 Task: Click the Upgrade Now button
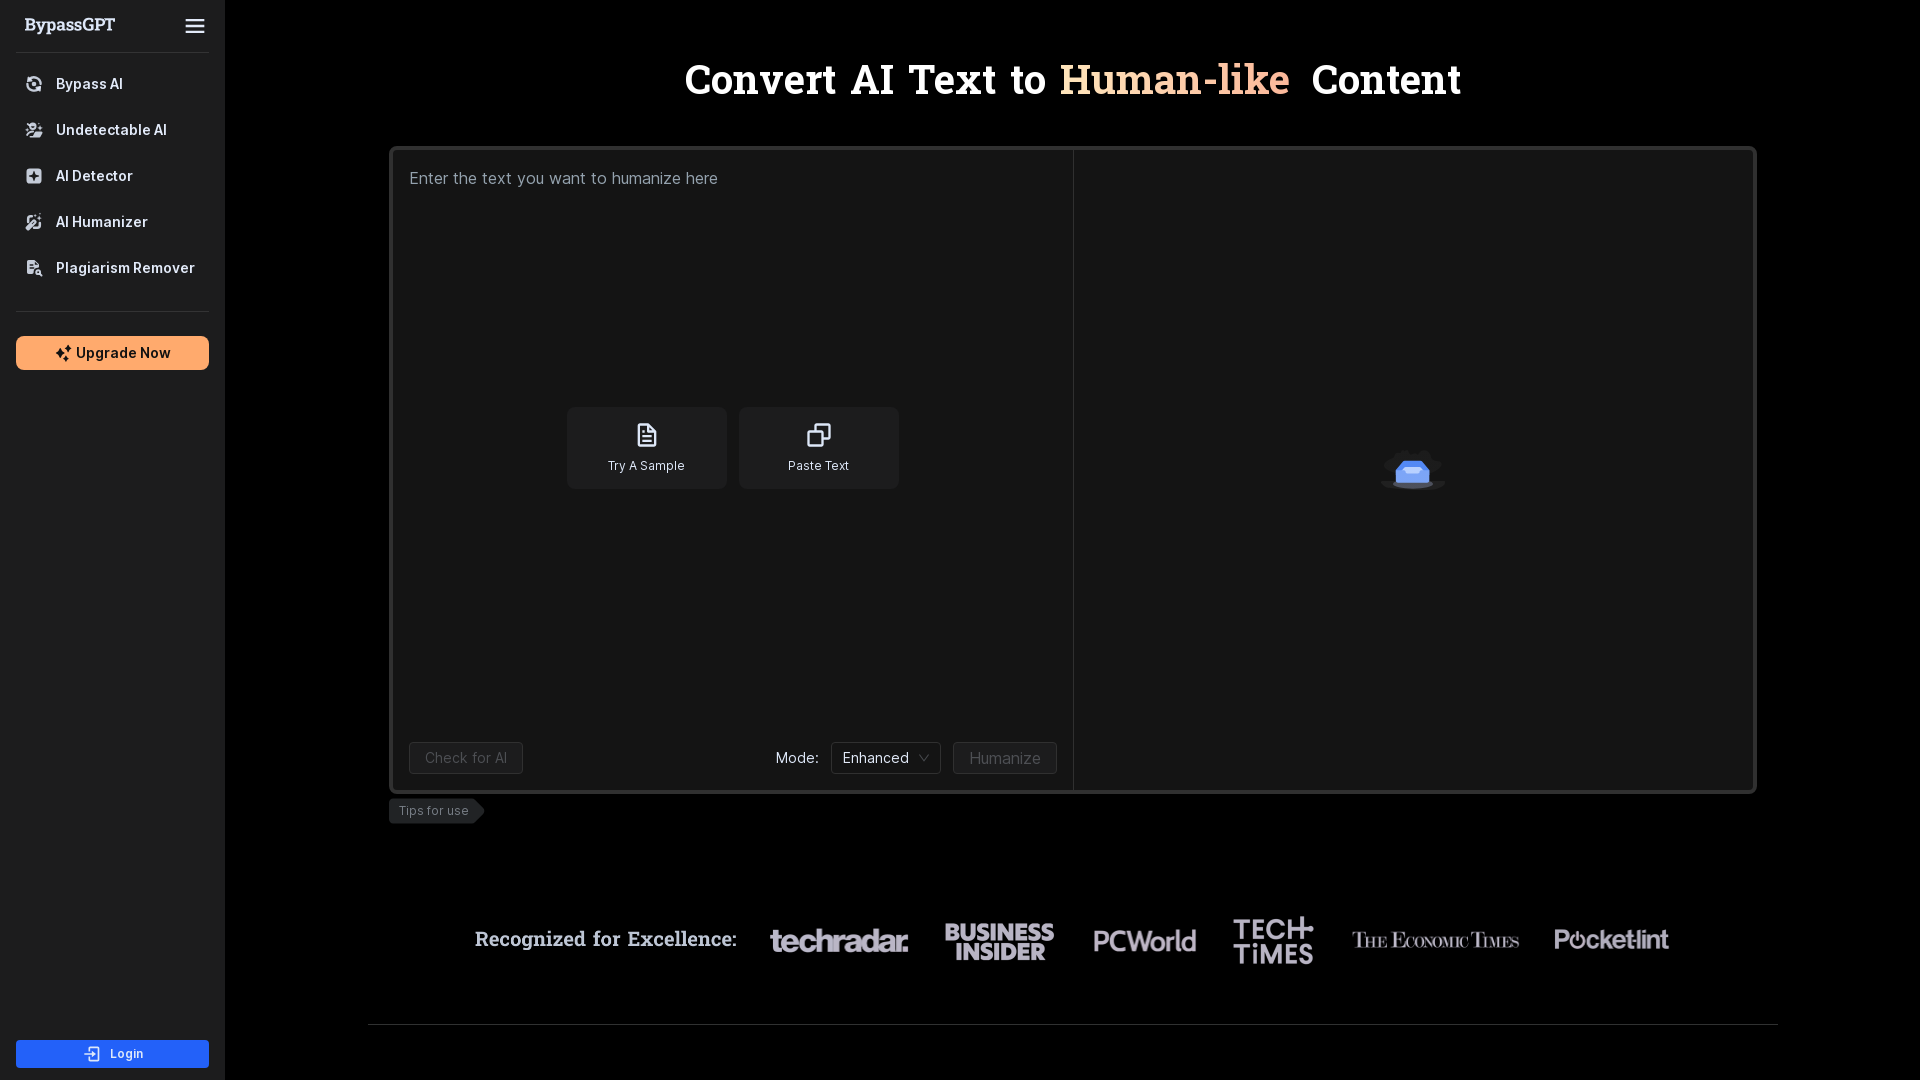[x=112, y=353]
